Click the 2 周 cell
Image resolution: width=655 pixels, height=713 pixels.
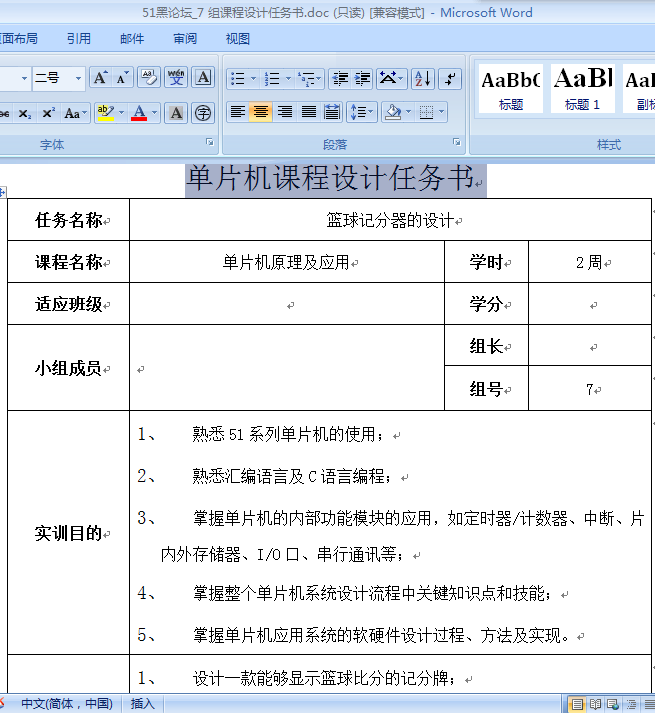(x=589, y=262)
